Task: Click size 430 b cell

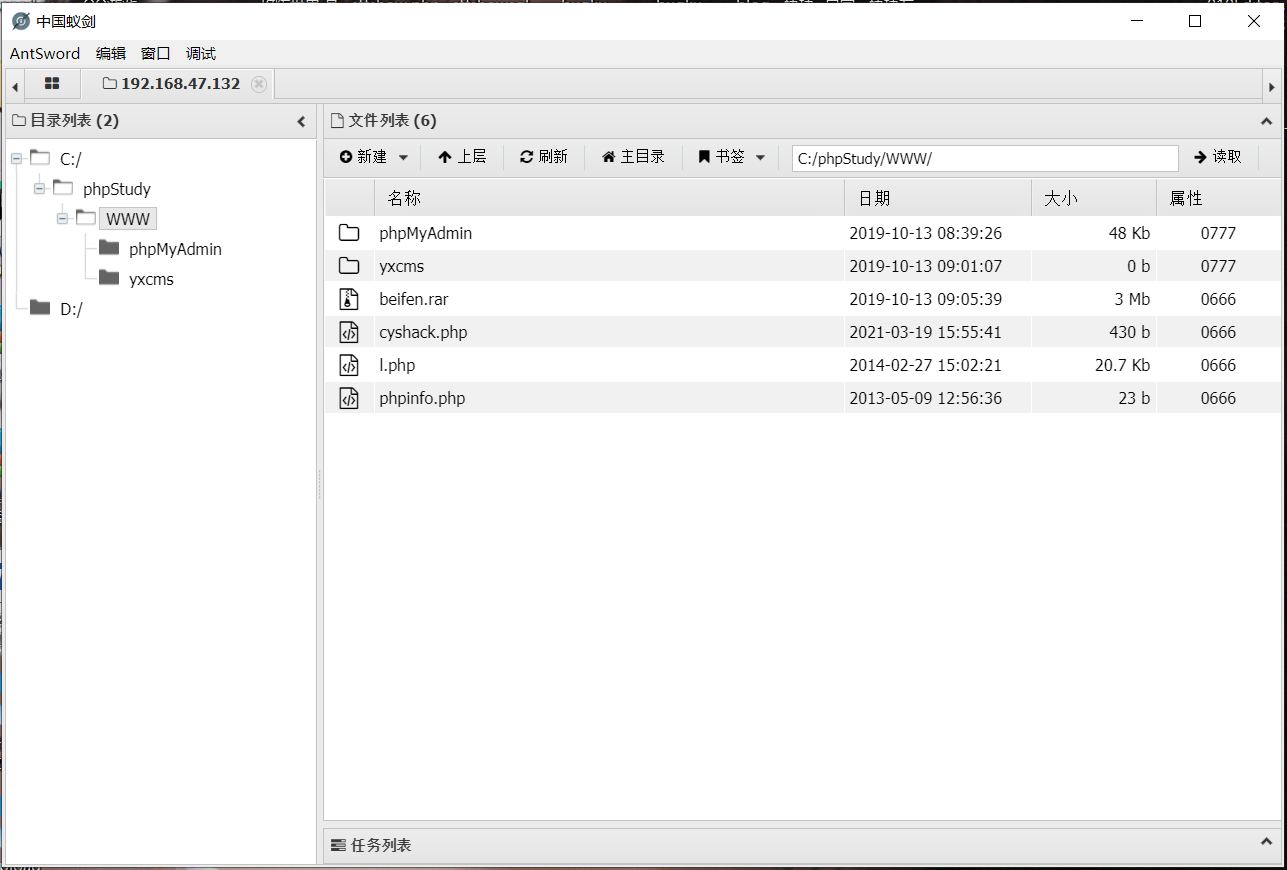Action: [1130, 332]
